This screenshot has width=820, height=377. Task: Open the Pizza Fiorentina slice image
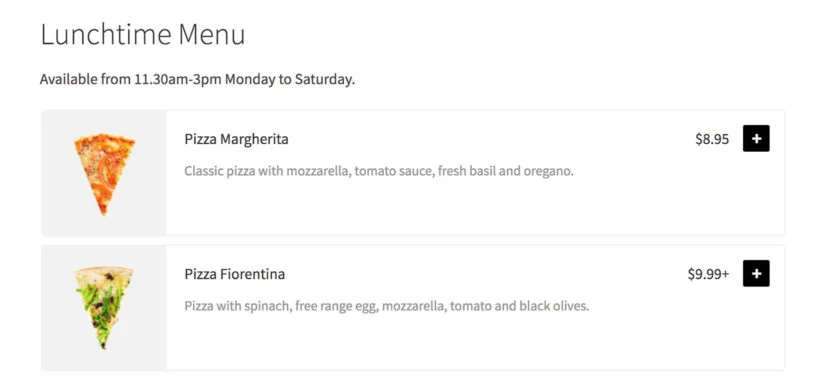(x=104, y=307)
